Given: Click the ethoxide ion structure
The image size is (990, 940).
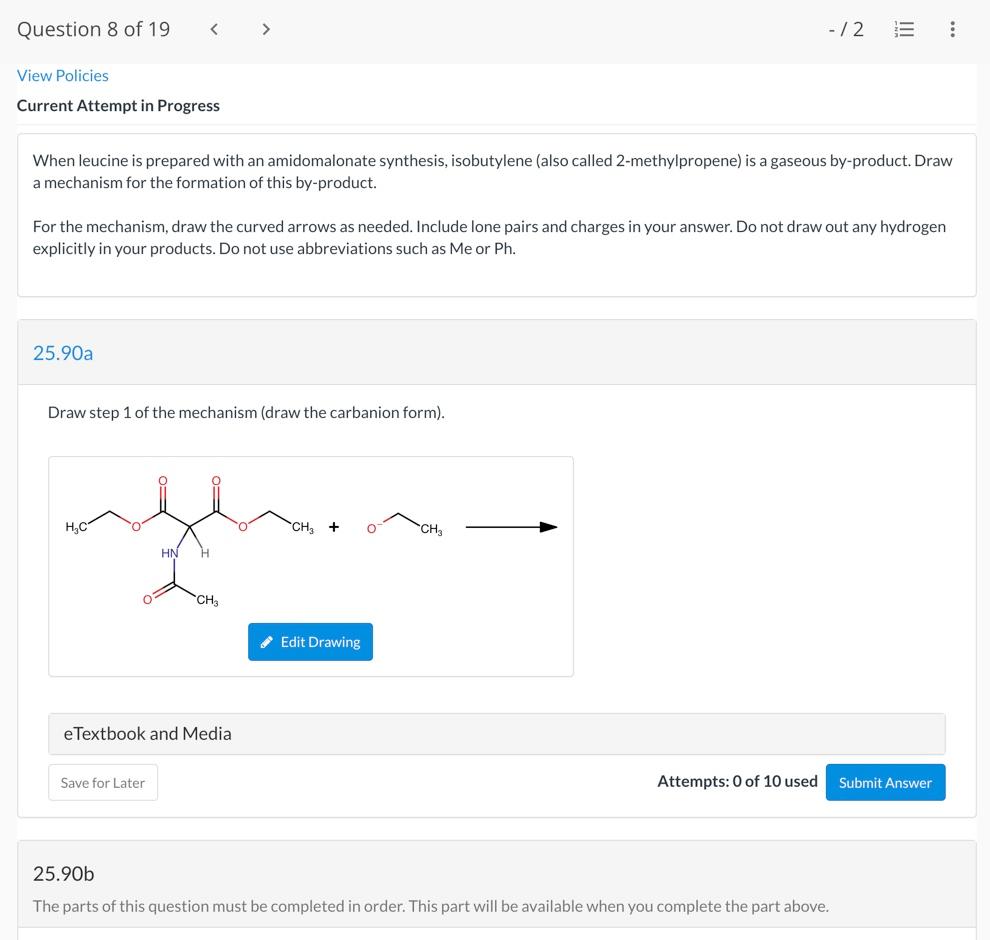Looking at the screenshot, I should 405,525.
